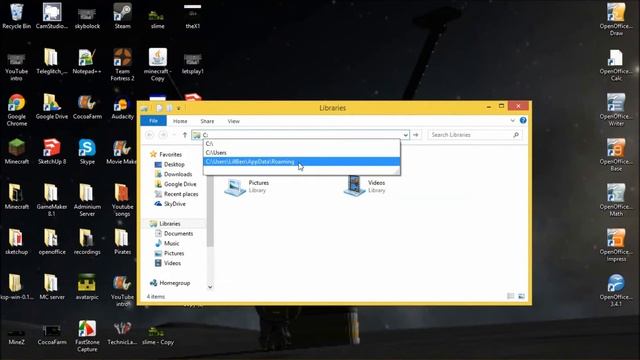Select the Team Fortress 2 shortcut
The width and height of the screenshot is (640, 360).
tap(122, 64)
